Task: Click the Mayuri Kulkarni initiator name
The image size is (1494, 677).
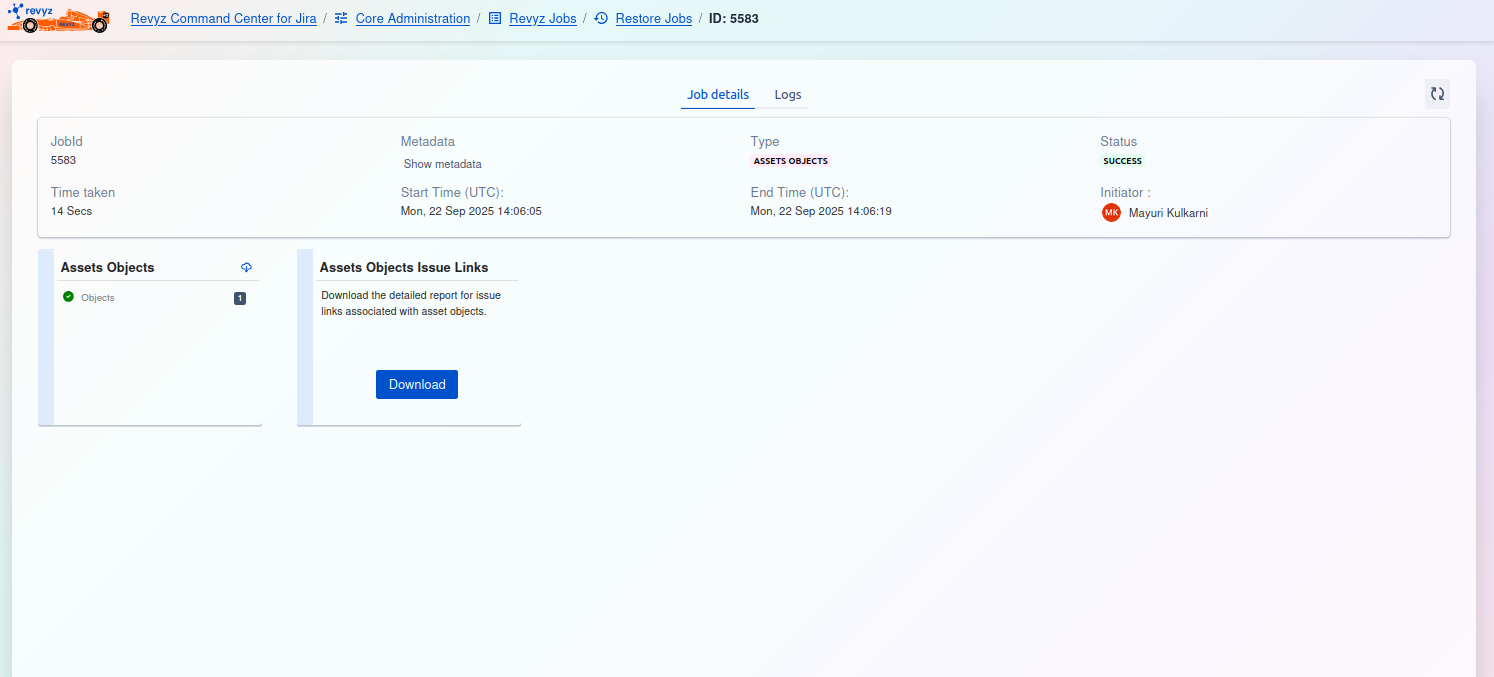Action: pos(1168,213)
